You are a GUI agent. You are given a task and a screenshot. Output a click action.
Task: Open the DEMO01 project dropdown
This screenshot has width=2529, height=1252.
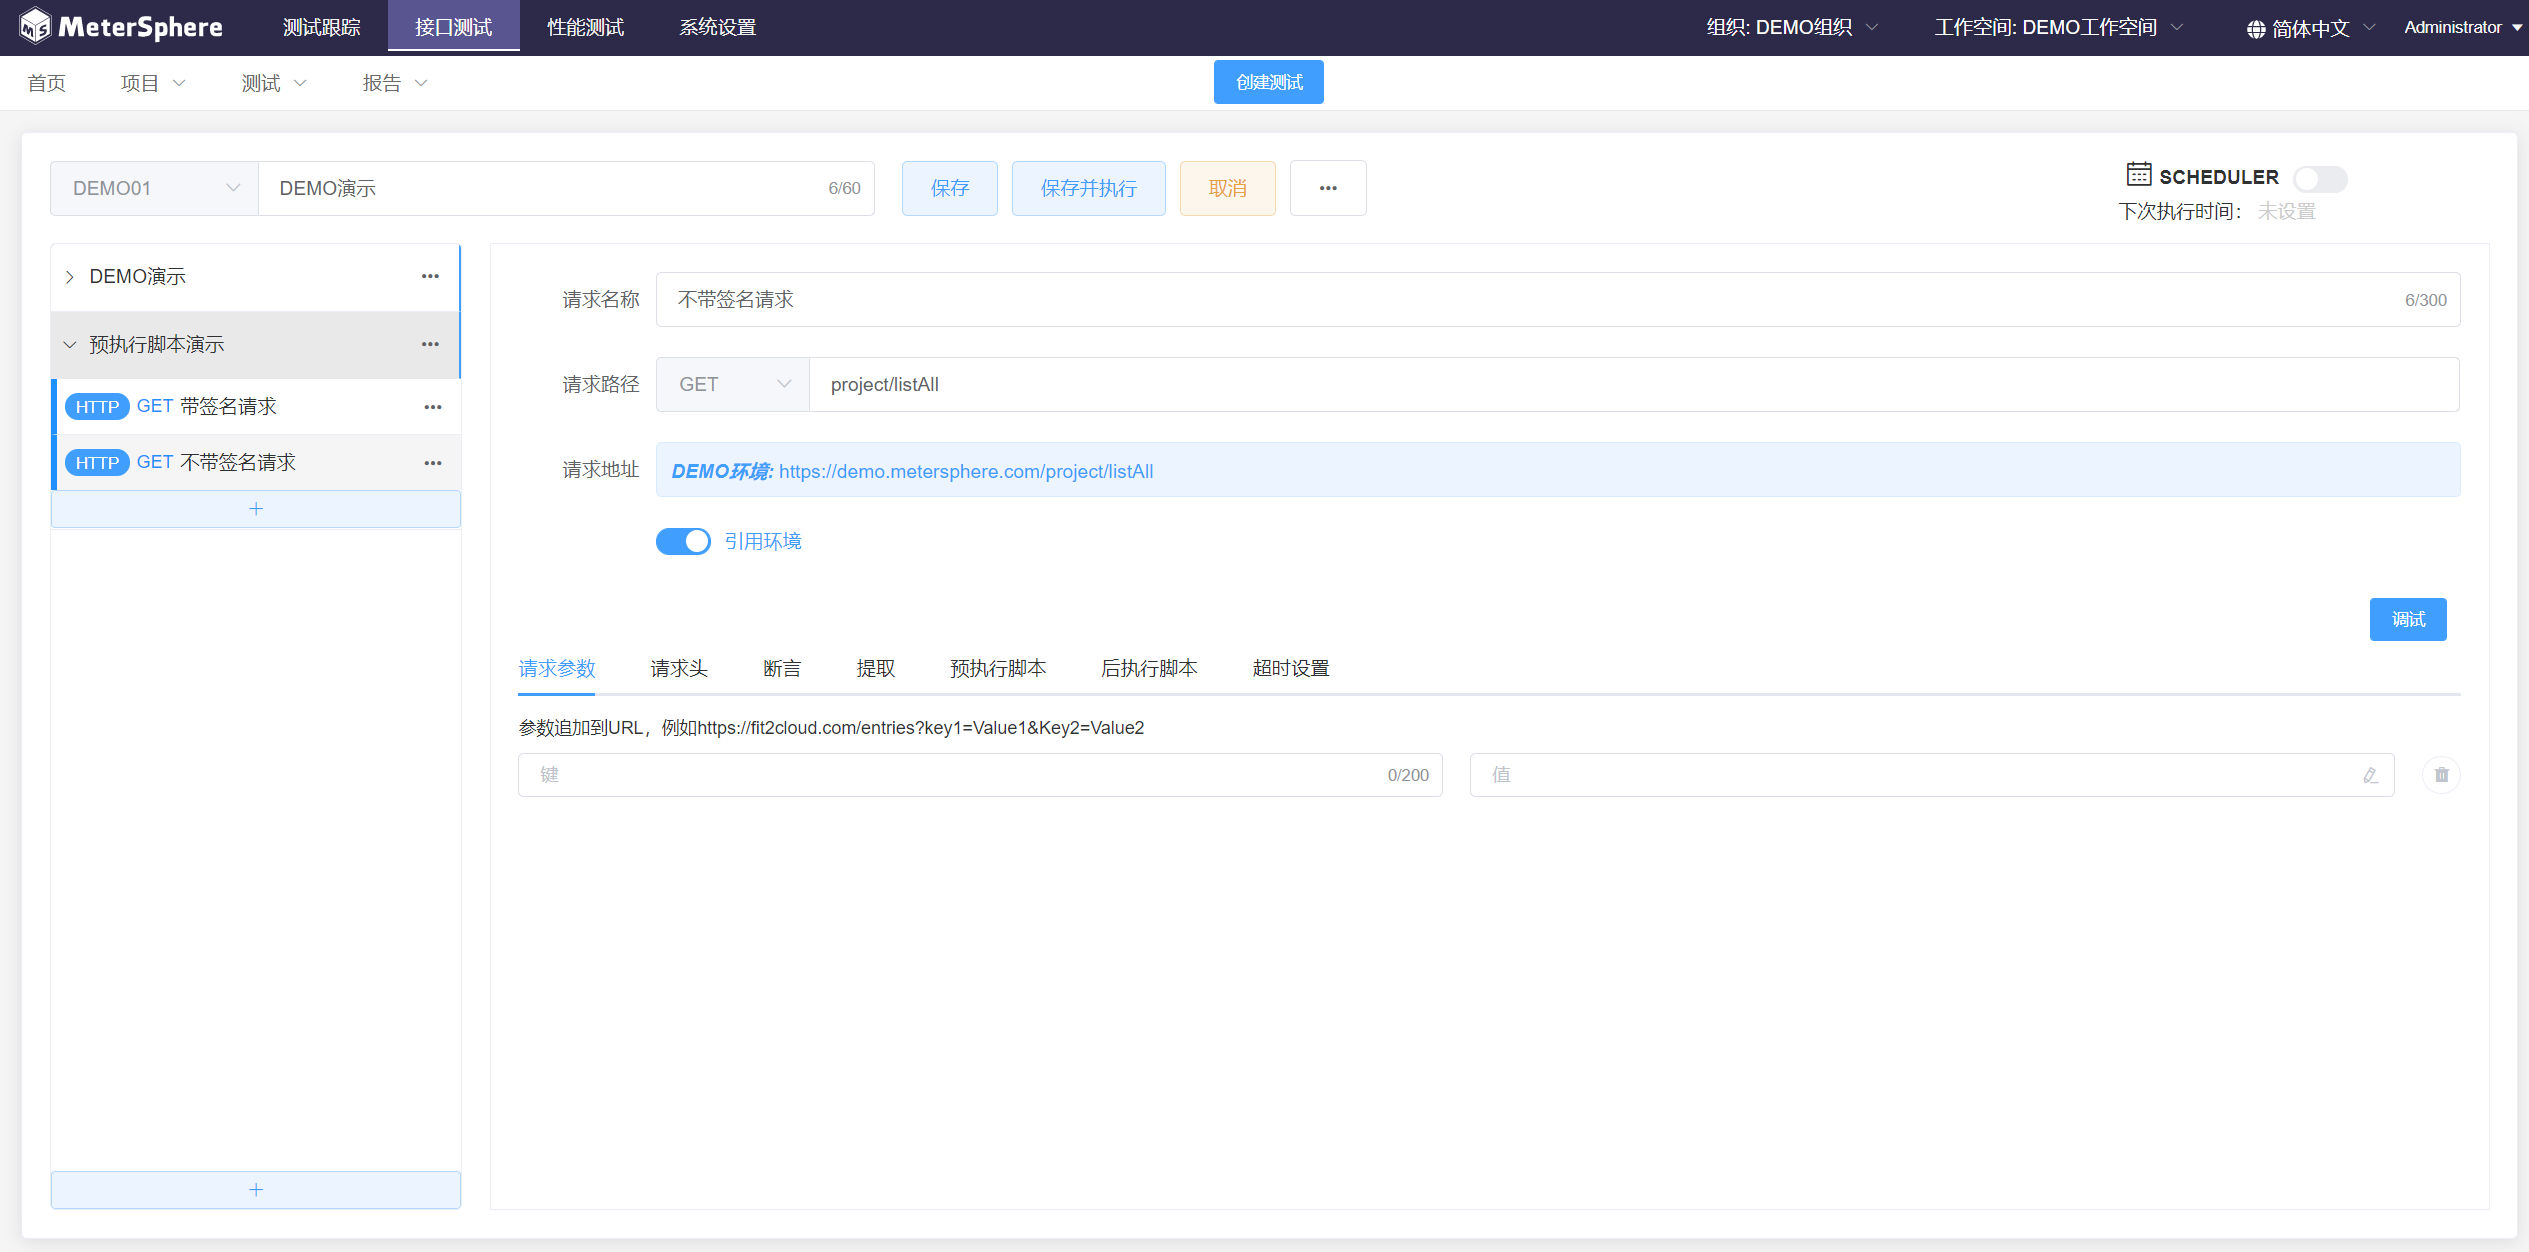pos(155,188)
